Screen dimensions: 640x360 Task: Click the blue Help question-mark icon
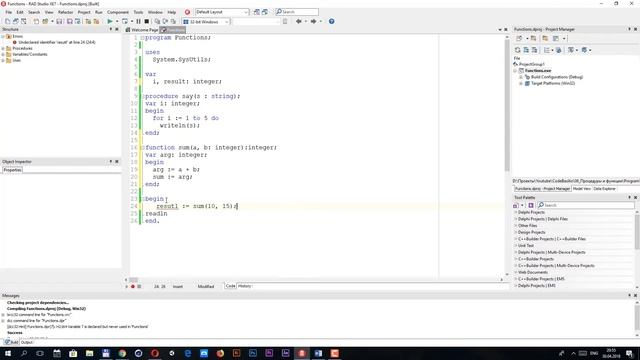pyautogui.click(x=331, y=21)
